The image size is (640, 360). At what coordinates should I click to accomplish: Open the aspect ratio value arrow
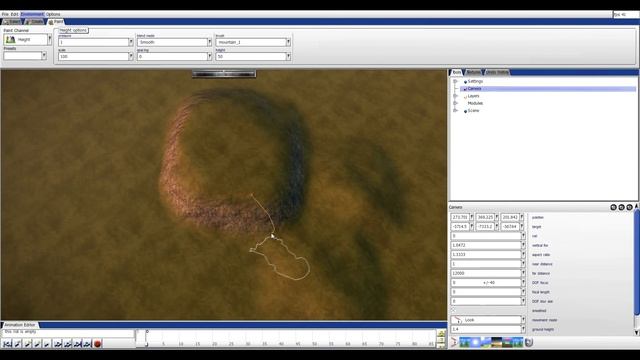[523, 255]
